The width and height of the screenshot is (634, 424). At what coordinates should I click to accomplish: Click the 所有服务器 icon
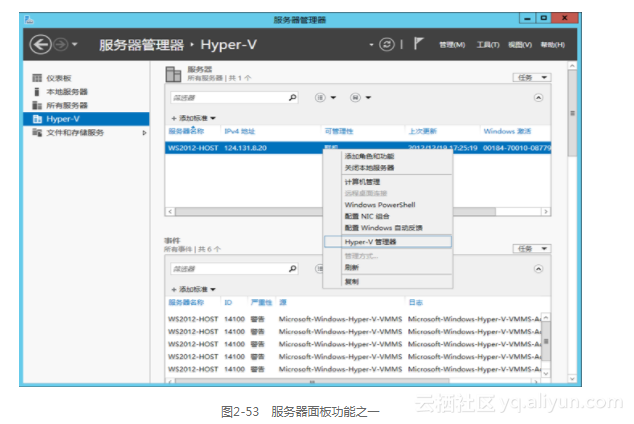point(37,105)
